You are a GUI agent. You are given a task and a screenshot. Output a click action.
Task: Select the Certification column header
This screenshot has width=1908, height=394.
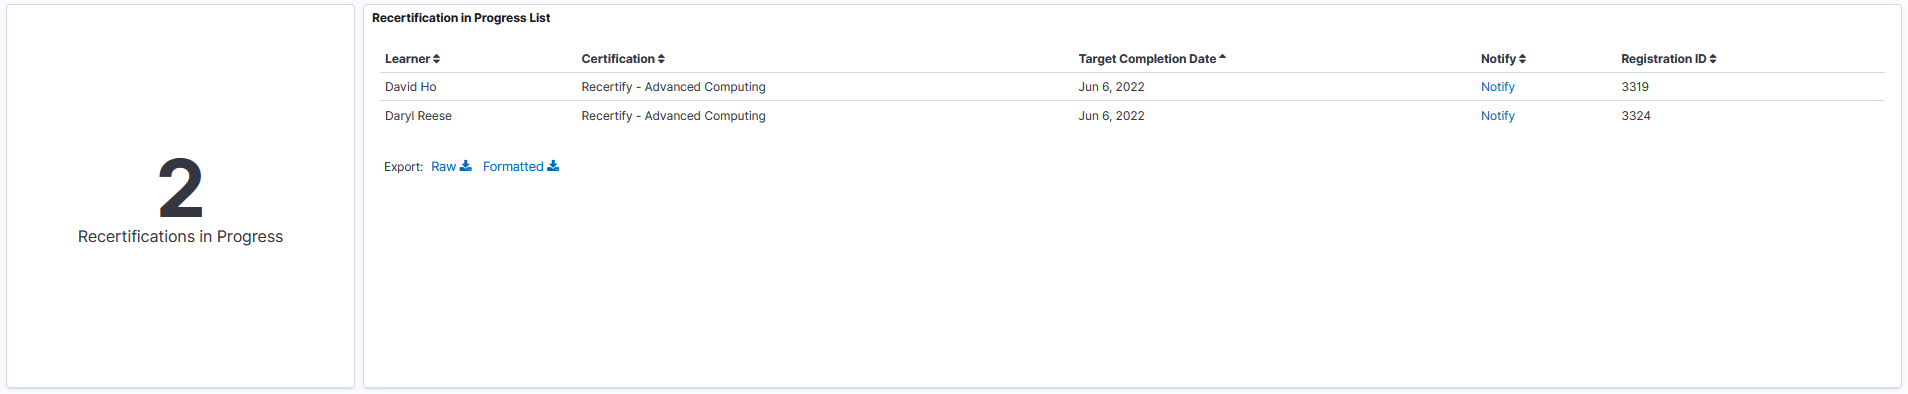pos(618,59)
